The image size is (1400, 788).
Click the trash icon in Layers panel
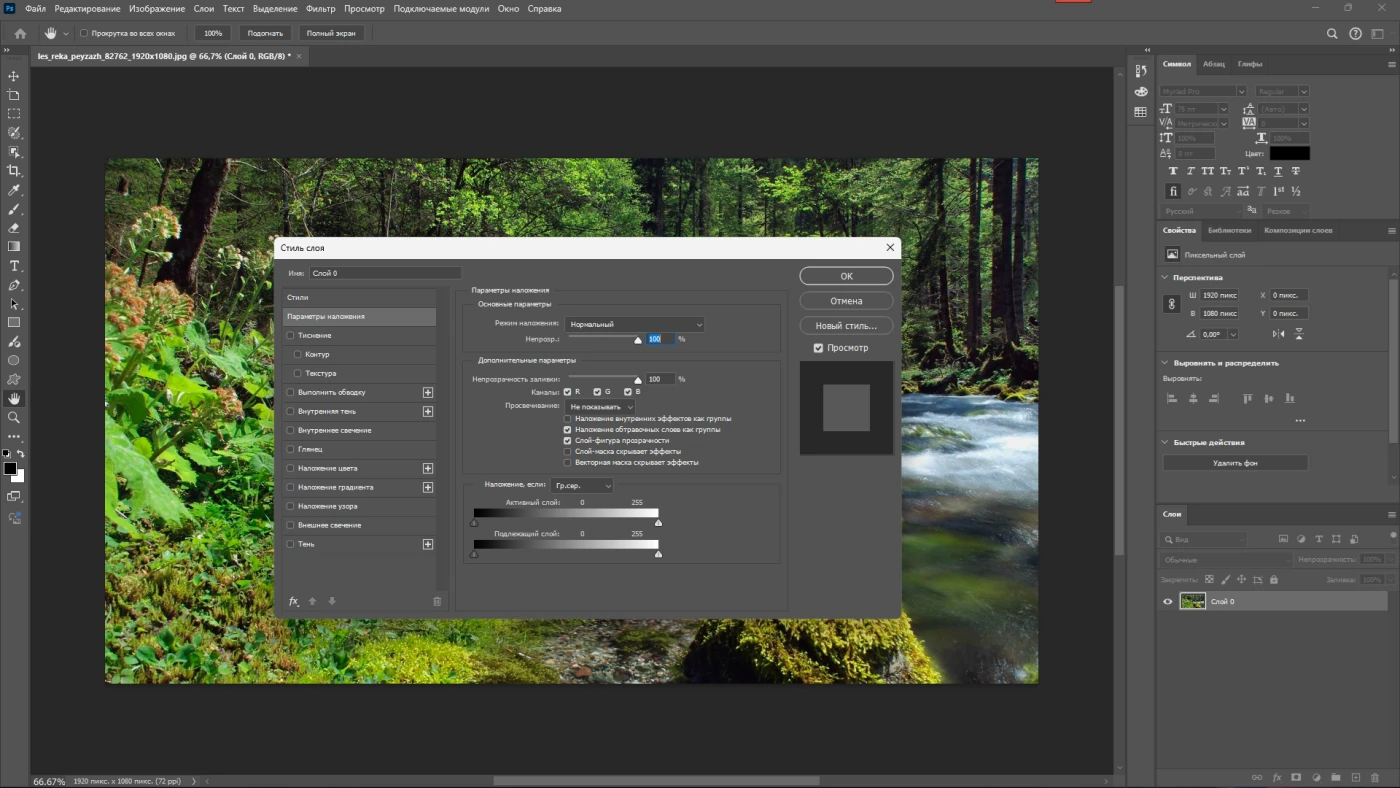point(1375,777)
